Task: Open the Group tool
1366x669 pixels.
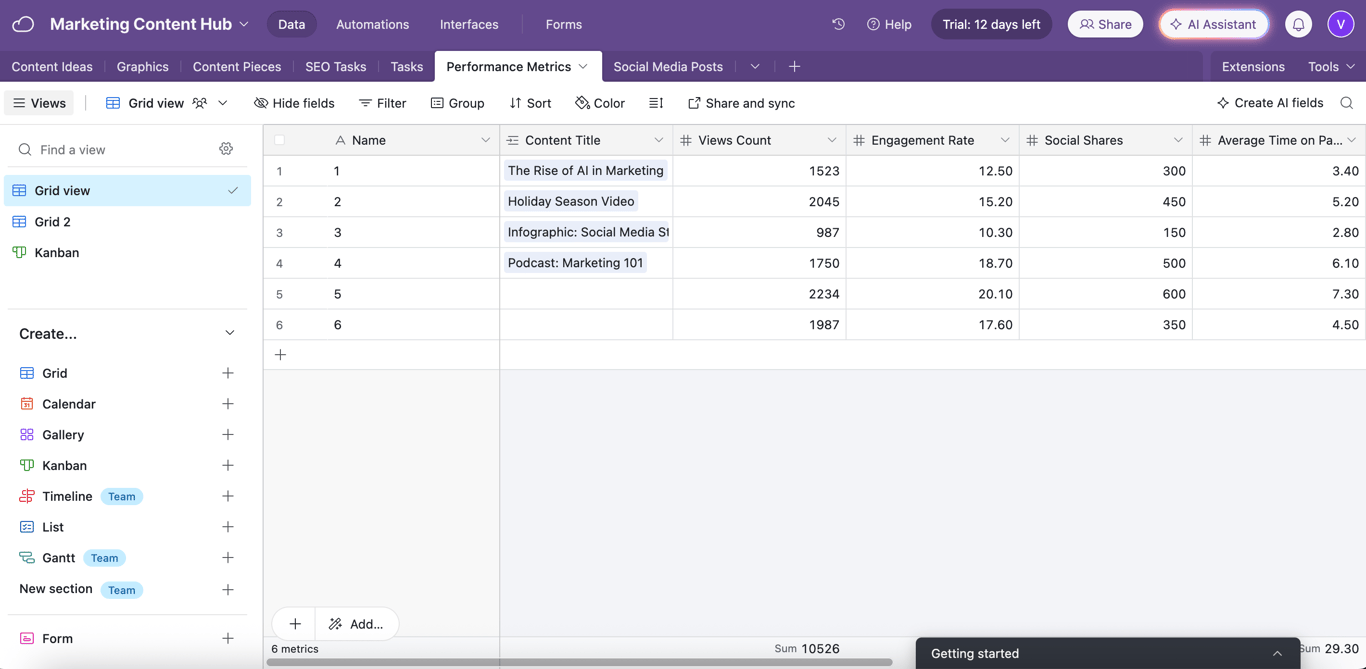Action: pos(457,103)
